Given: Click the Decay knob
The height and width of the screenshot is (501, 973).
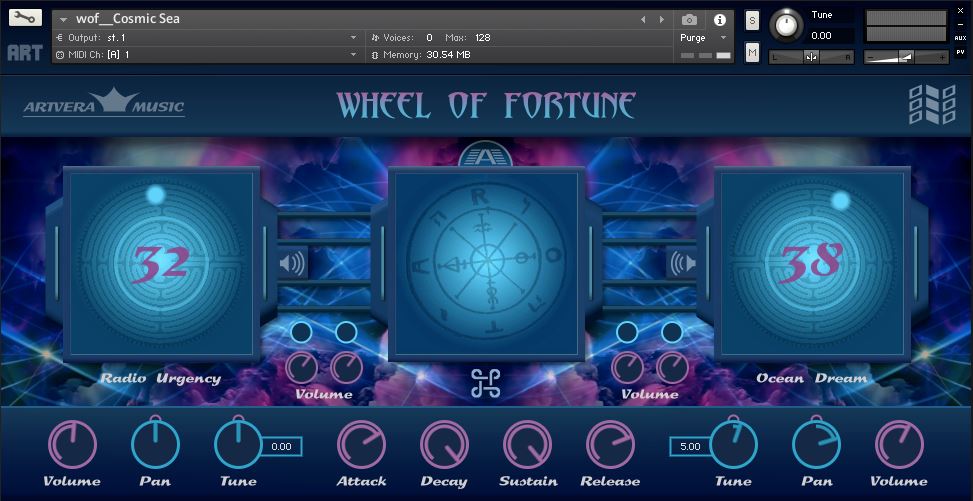Looking at the screenshot, I should [x=444, y=445].
